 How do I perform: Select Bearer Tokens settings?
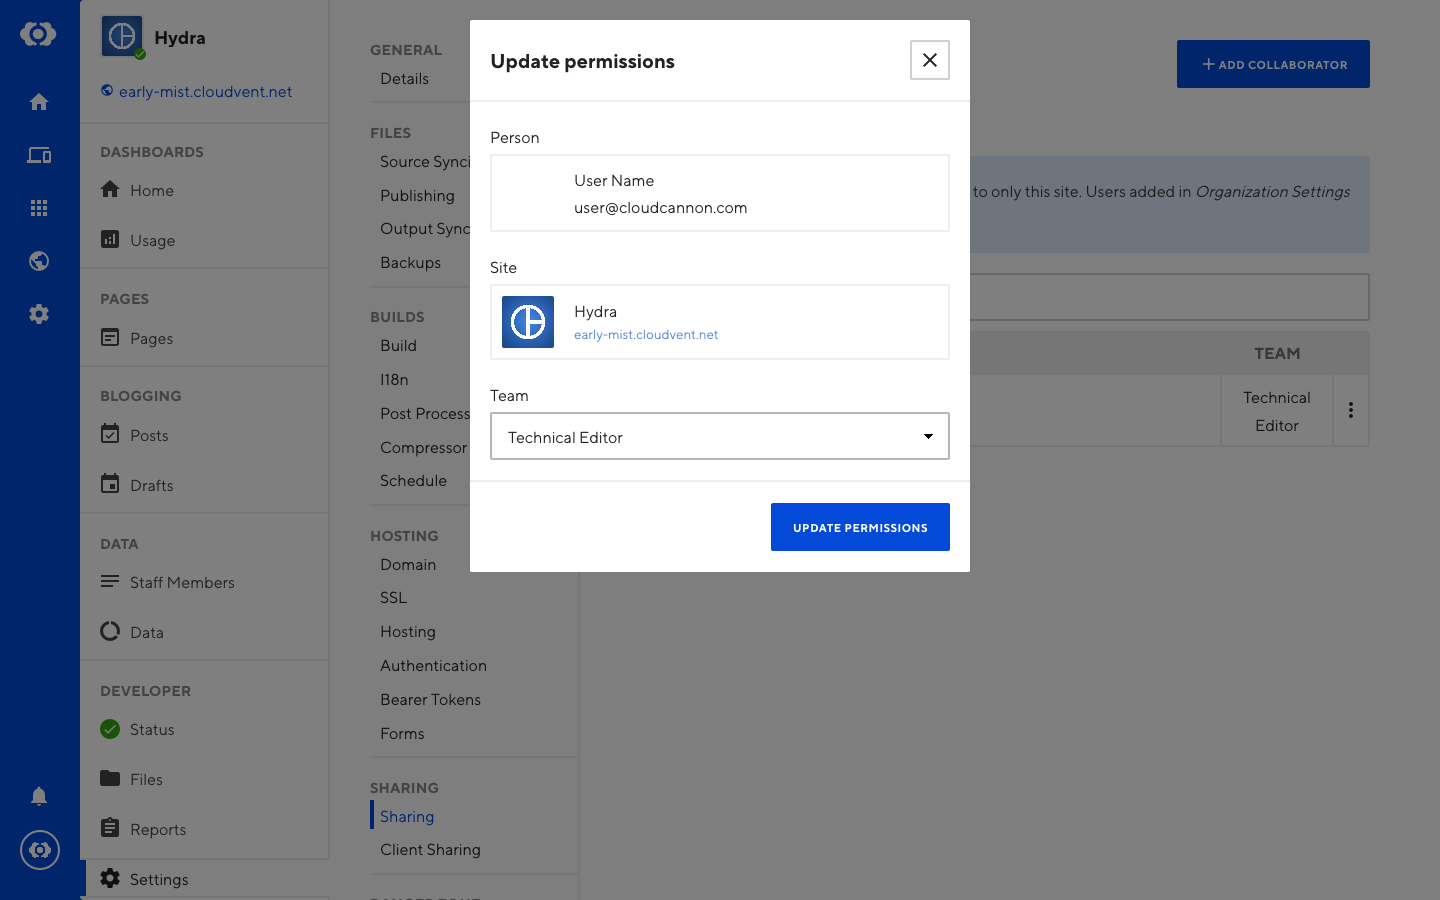430,700
